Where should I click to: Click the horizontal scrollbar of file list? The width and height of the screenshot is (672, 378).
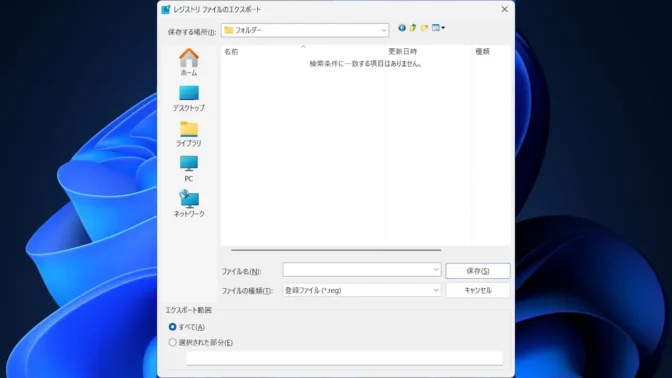pyautogui.click(x=336, y=250)
